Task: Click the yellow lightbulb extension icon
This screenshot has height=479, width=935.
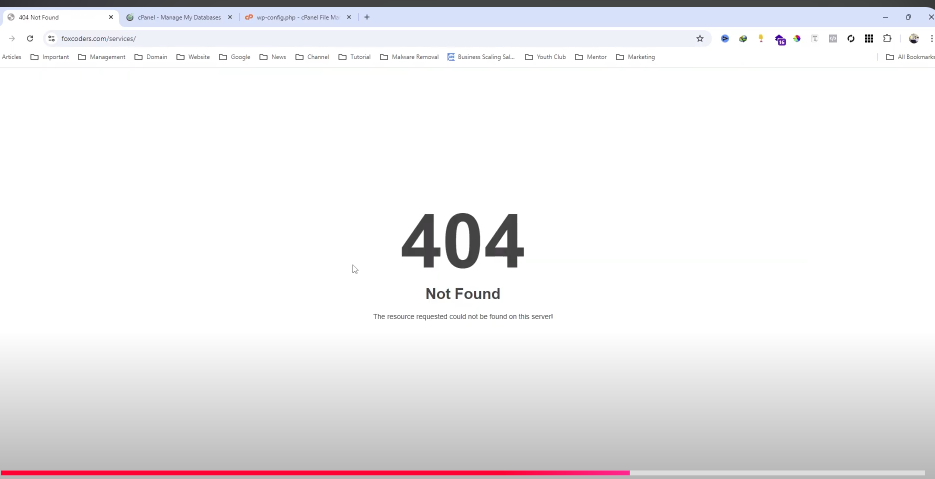Action: (x=761, y=38)
